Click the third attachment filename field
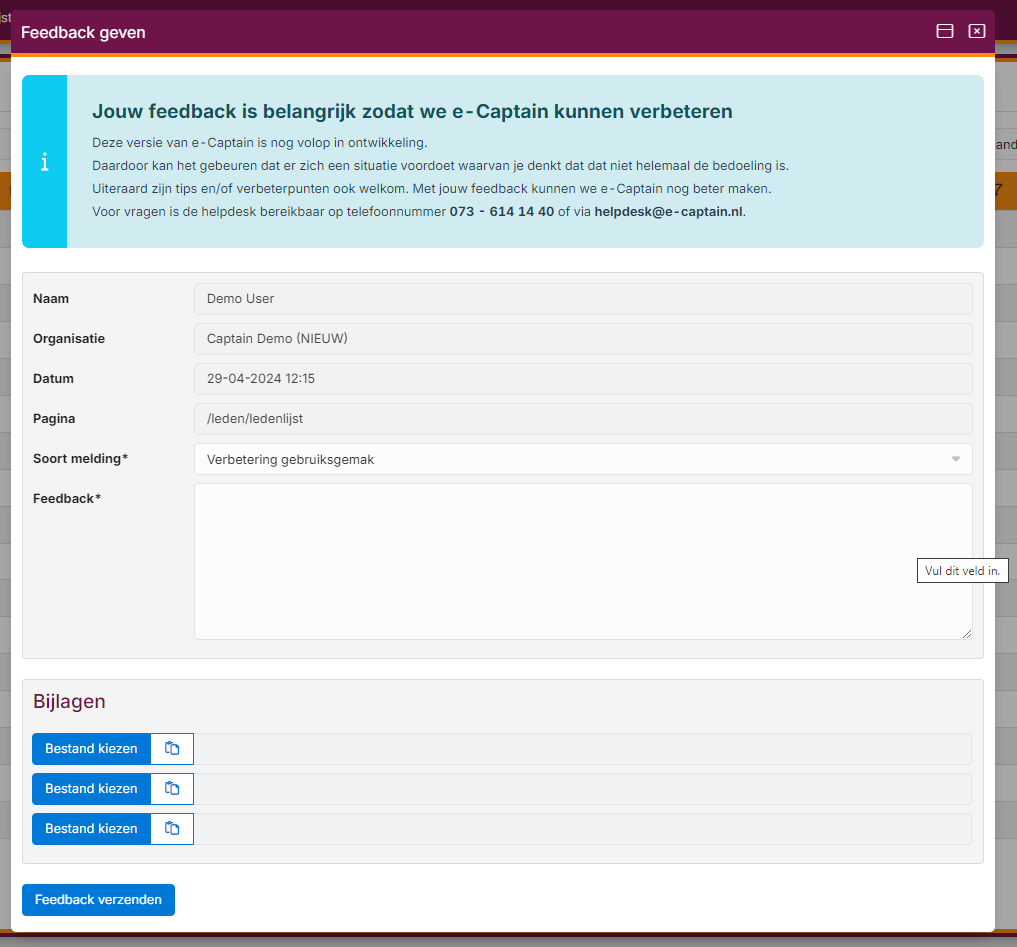 582,829
